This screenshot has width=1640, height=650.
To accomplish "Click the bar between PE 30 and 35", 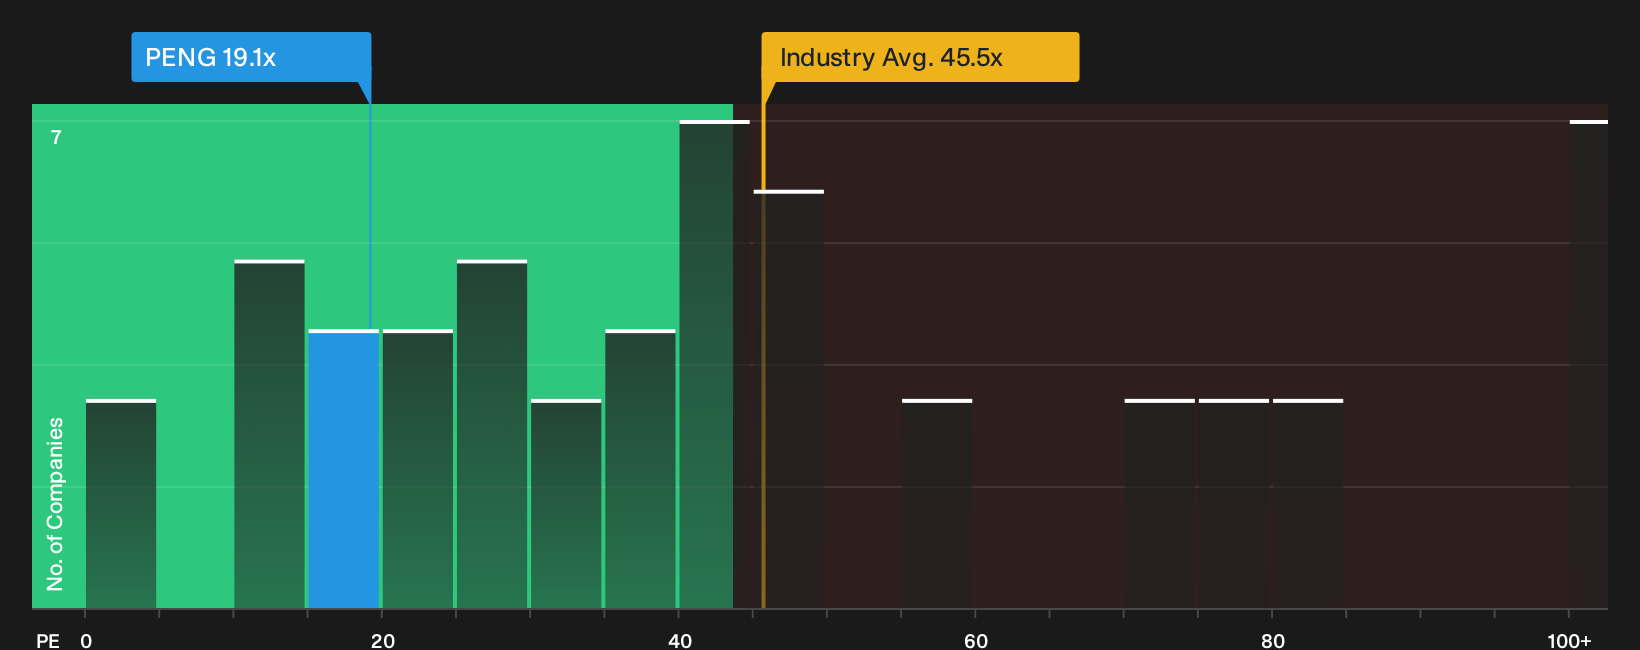I will tap(566, 504).
